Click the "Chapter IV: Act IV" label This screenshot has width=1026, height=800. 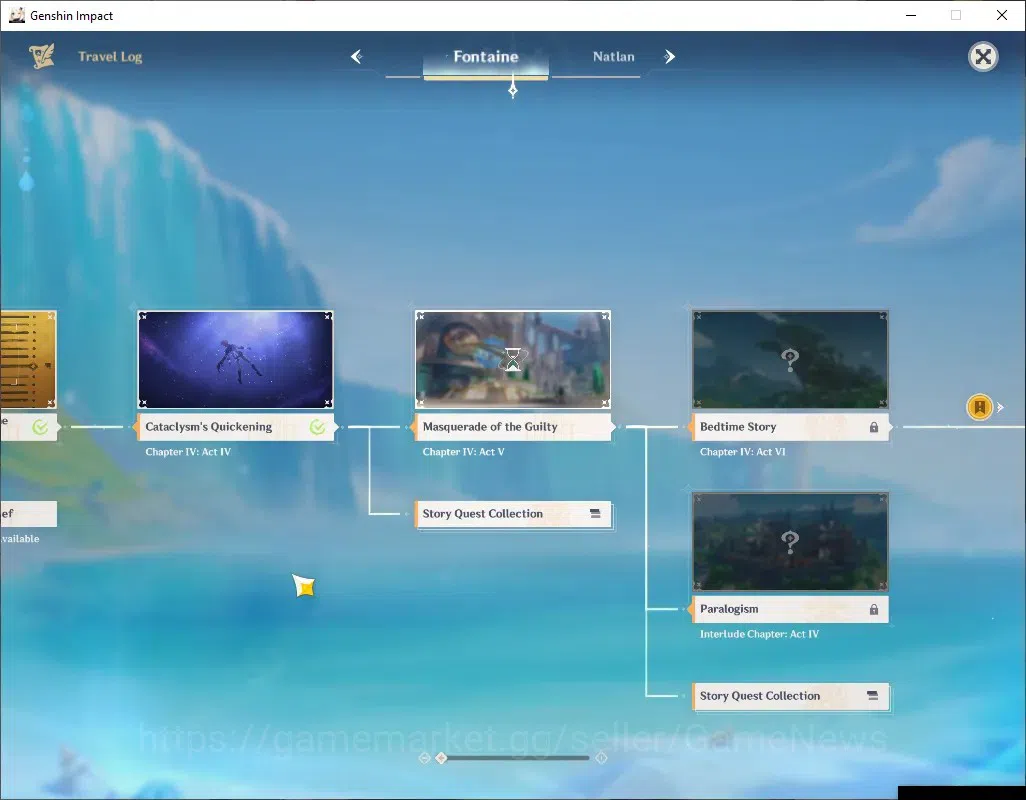click(188, 452)
